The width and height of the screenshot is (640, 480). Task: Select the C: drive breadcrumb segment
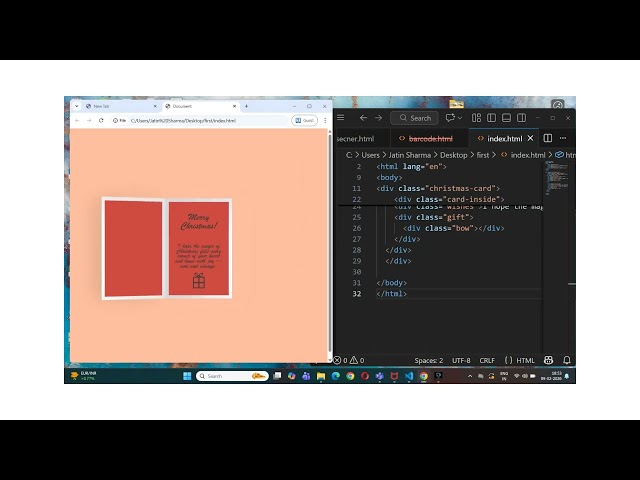[349, 155]
